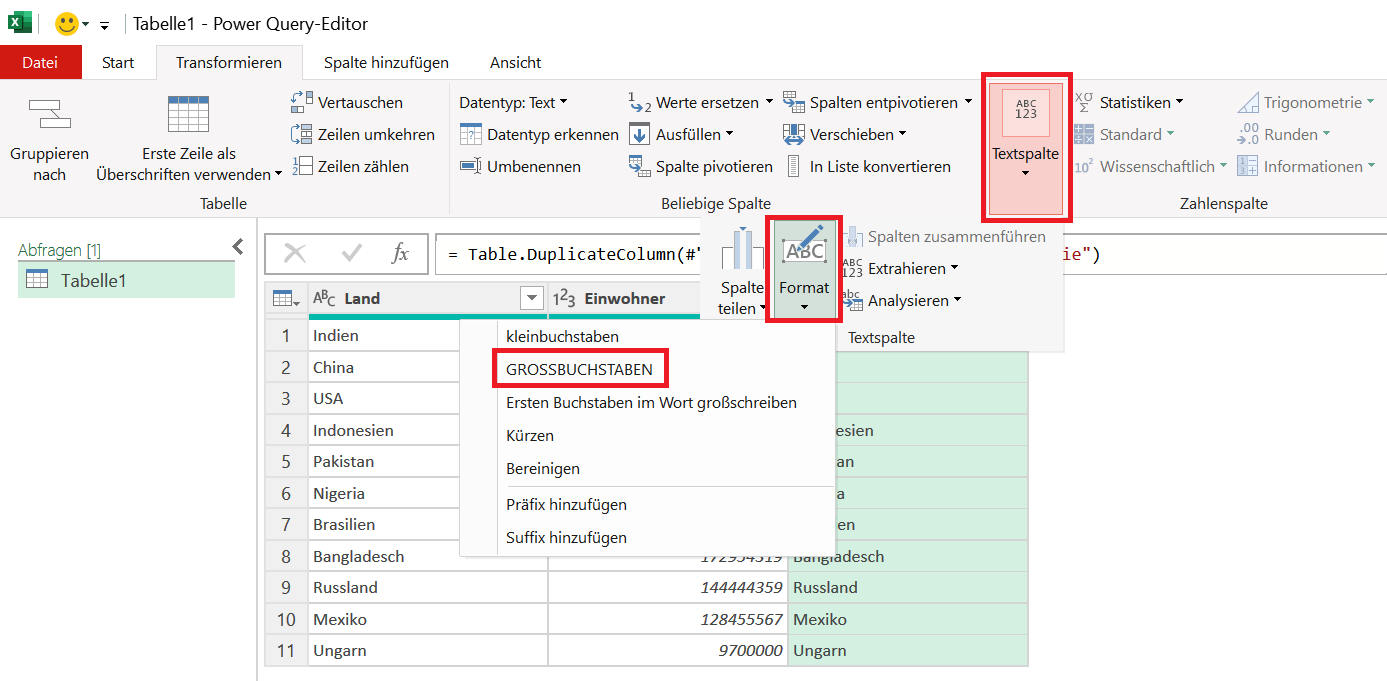Click the fx function icon
Screen dimensions: 1387x681
point(400,254)
